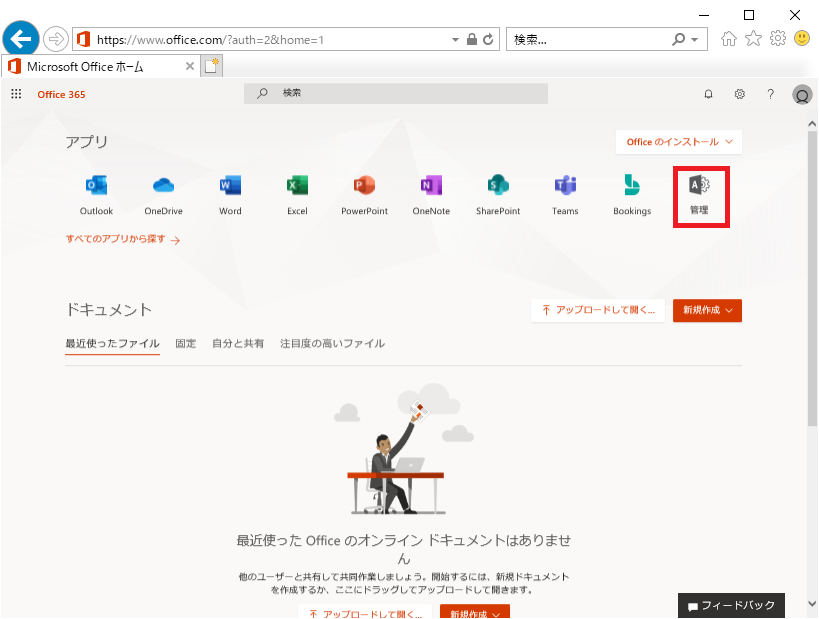Close the Microsoft Office ホーム tab

click(x=190, y=66)
